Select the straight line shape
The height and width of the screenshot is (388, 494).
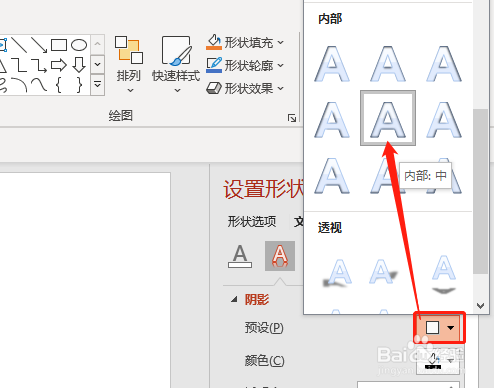click(19, 45)
